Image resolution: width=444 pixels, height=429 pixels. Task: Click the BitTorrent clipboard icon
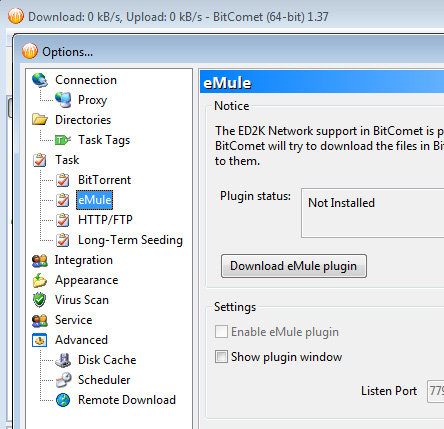pyautogui.click(x=63, y=180)
